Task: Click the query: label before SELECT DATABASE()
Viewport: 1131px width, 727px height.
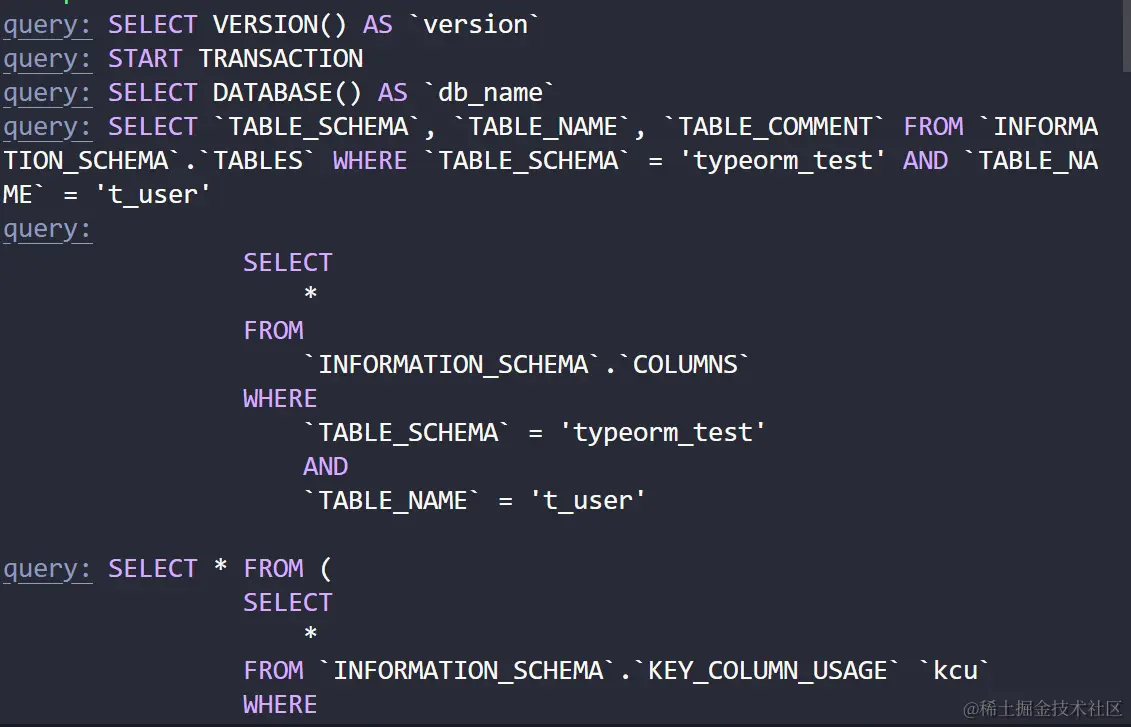Action: (47, 92)
